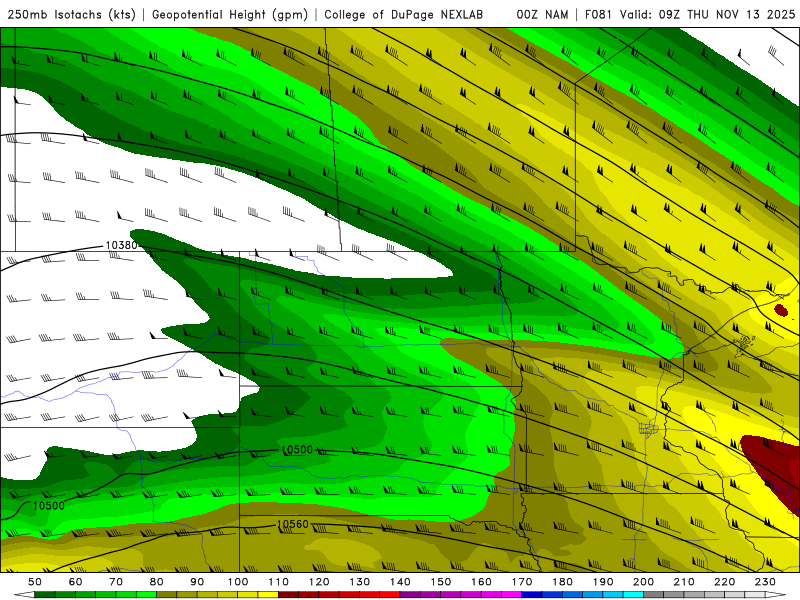
Task: Select the darkest green swatch at scale start
Action: pyautogui.click(x=45, y=595)
